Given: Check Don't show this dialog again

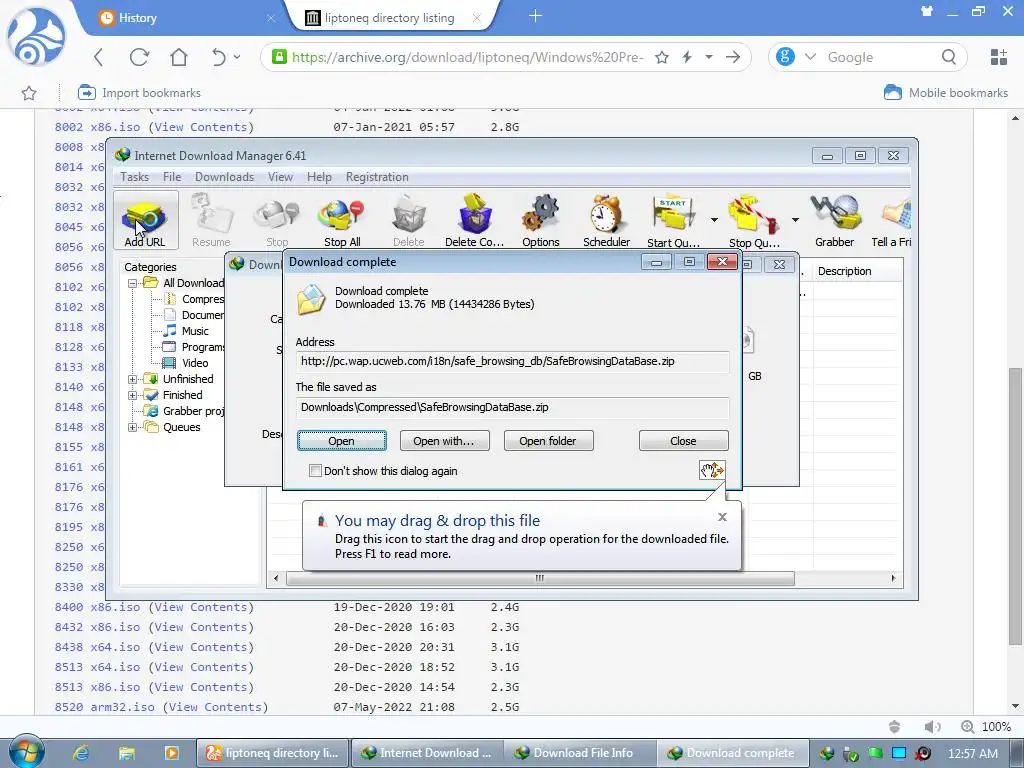Looking at the screenshot, I should tap(315, 470).
